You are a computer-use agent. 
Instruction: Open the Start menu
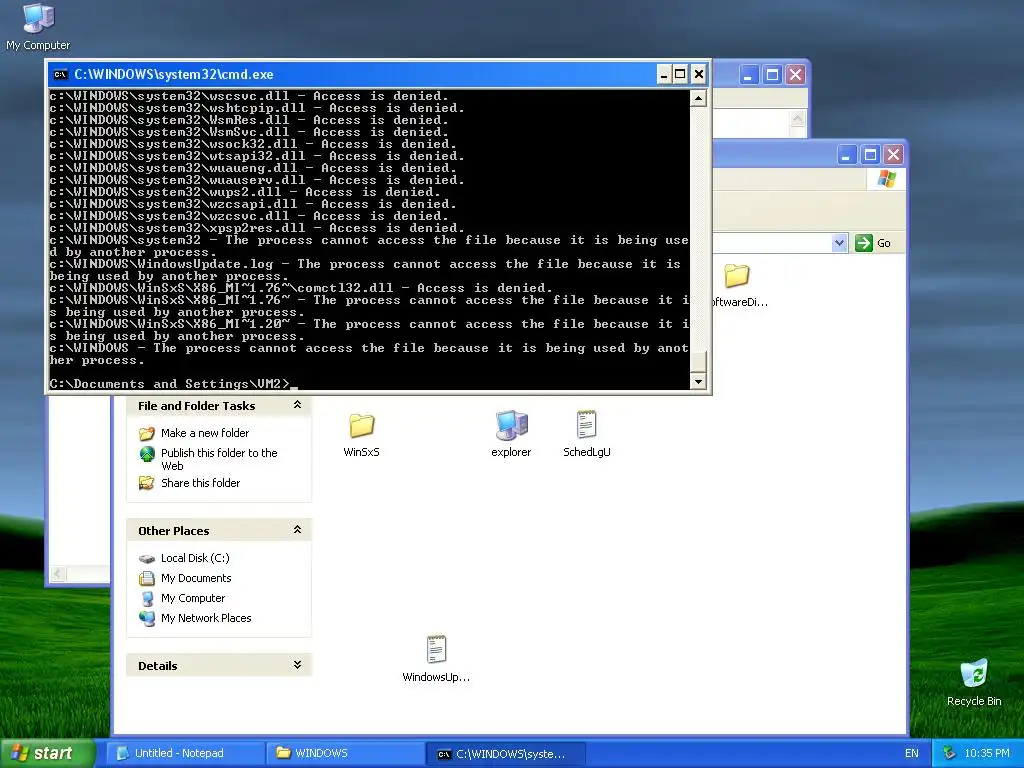[x=47, y=753]
